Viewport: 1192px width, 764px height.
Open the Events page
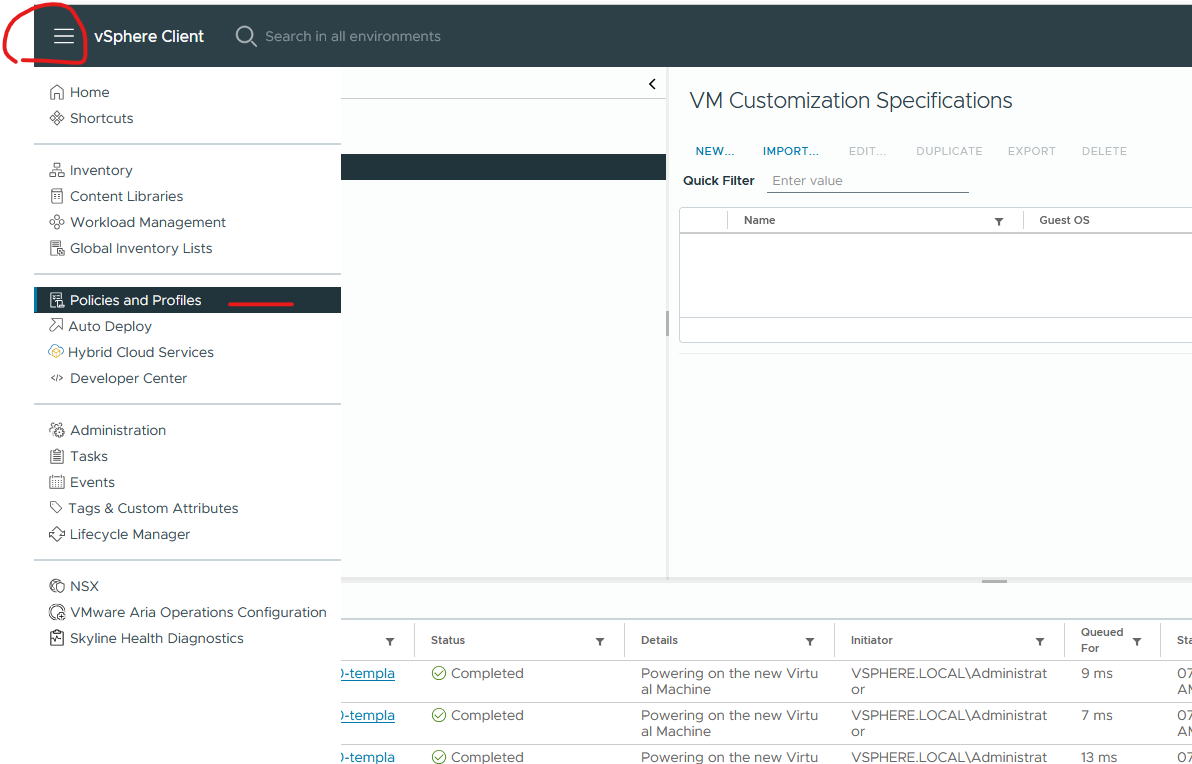click(x=92, y=482)
